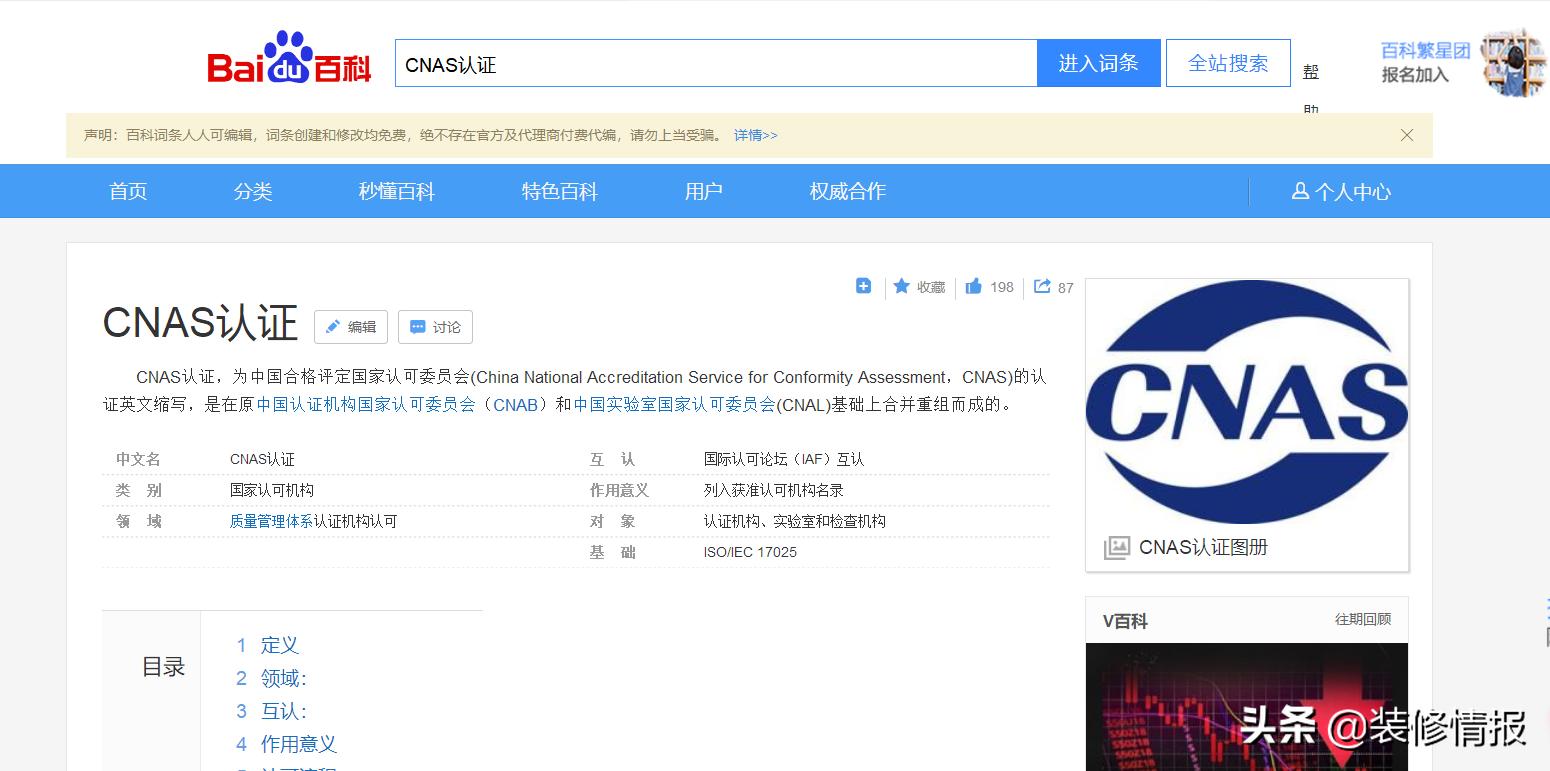Open the 往期回顾 link in V百科
Image resolution: width=1550 pixels, height=771 pixels.
(x=1363, y=619)
